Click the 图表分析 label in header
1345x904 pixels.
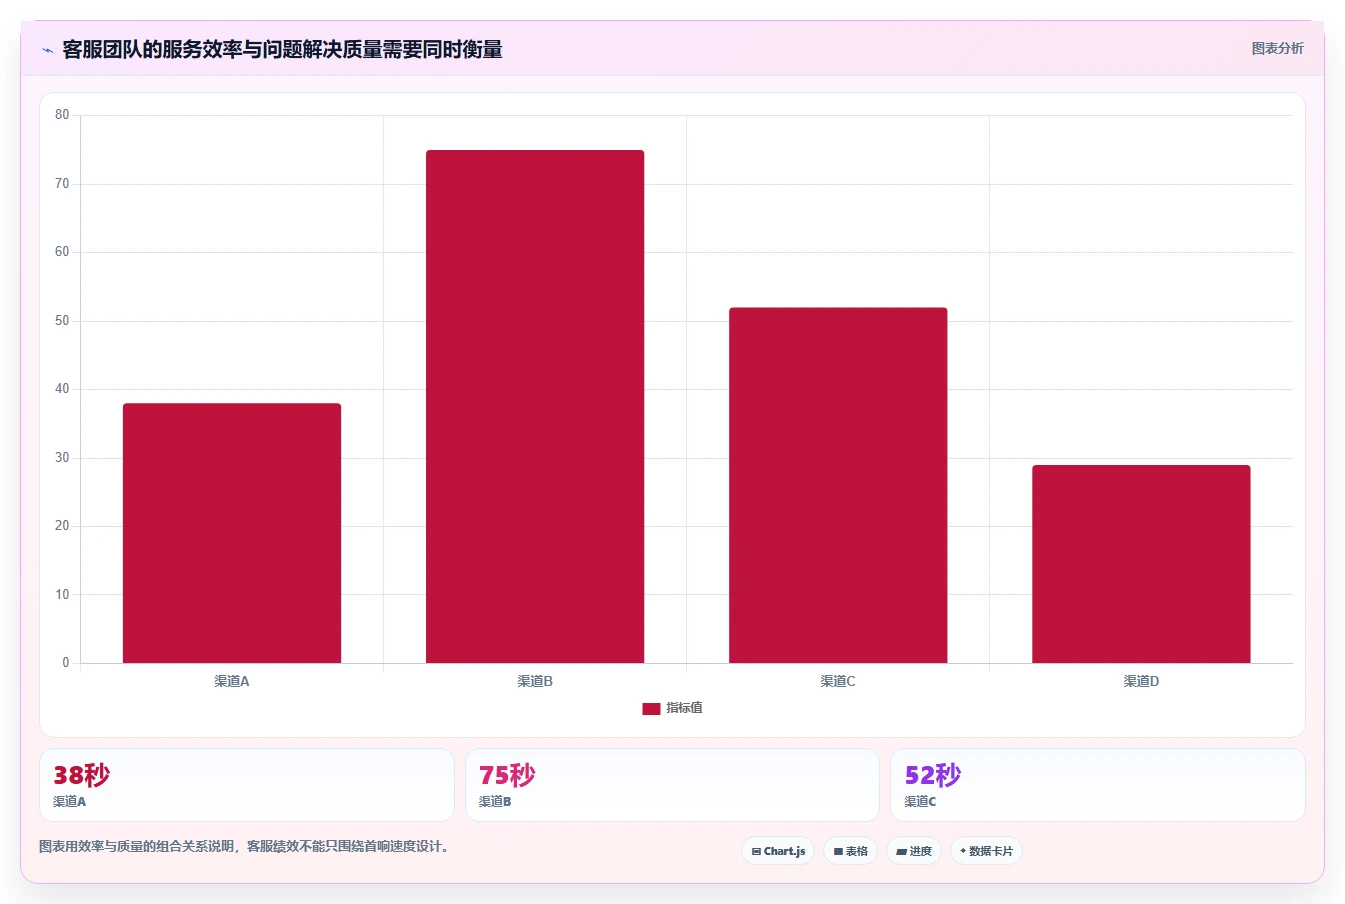click(x=1277, y=48)
